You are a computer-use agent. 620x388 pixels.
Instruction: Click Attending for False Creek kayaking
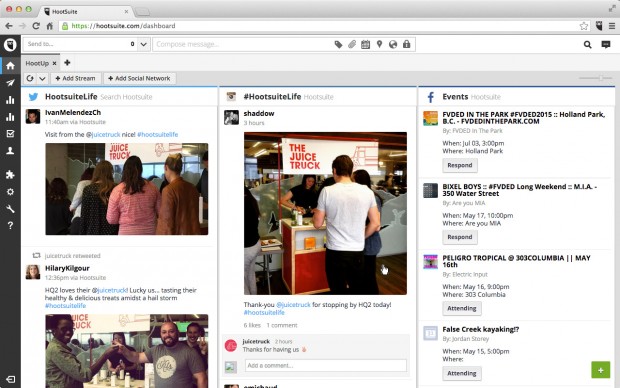462,373
